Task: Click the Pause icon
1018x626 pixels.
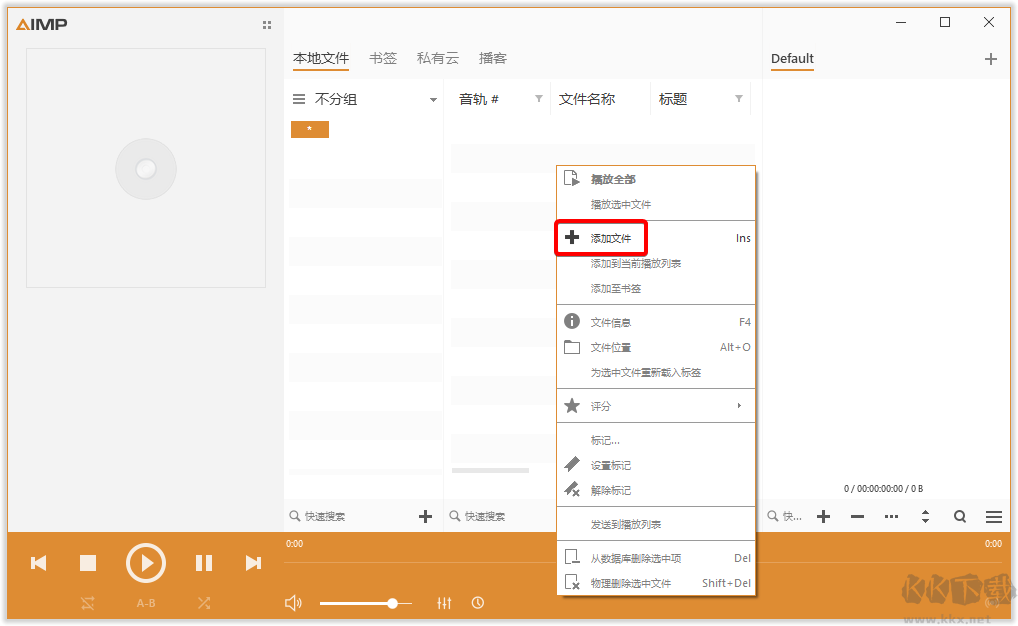Action: tap(203, 563)
